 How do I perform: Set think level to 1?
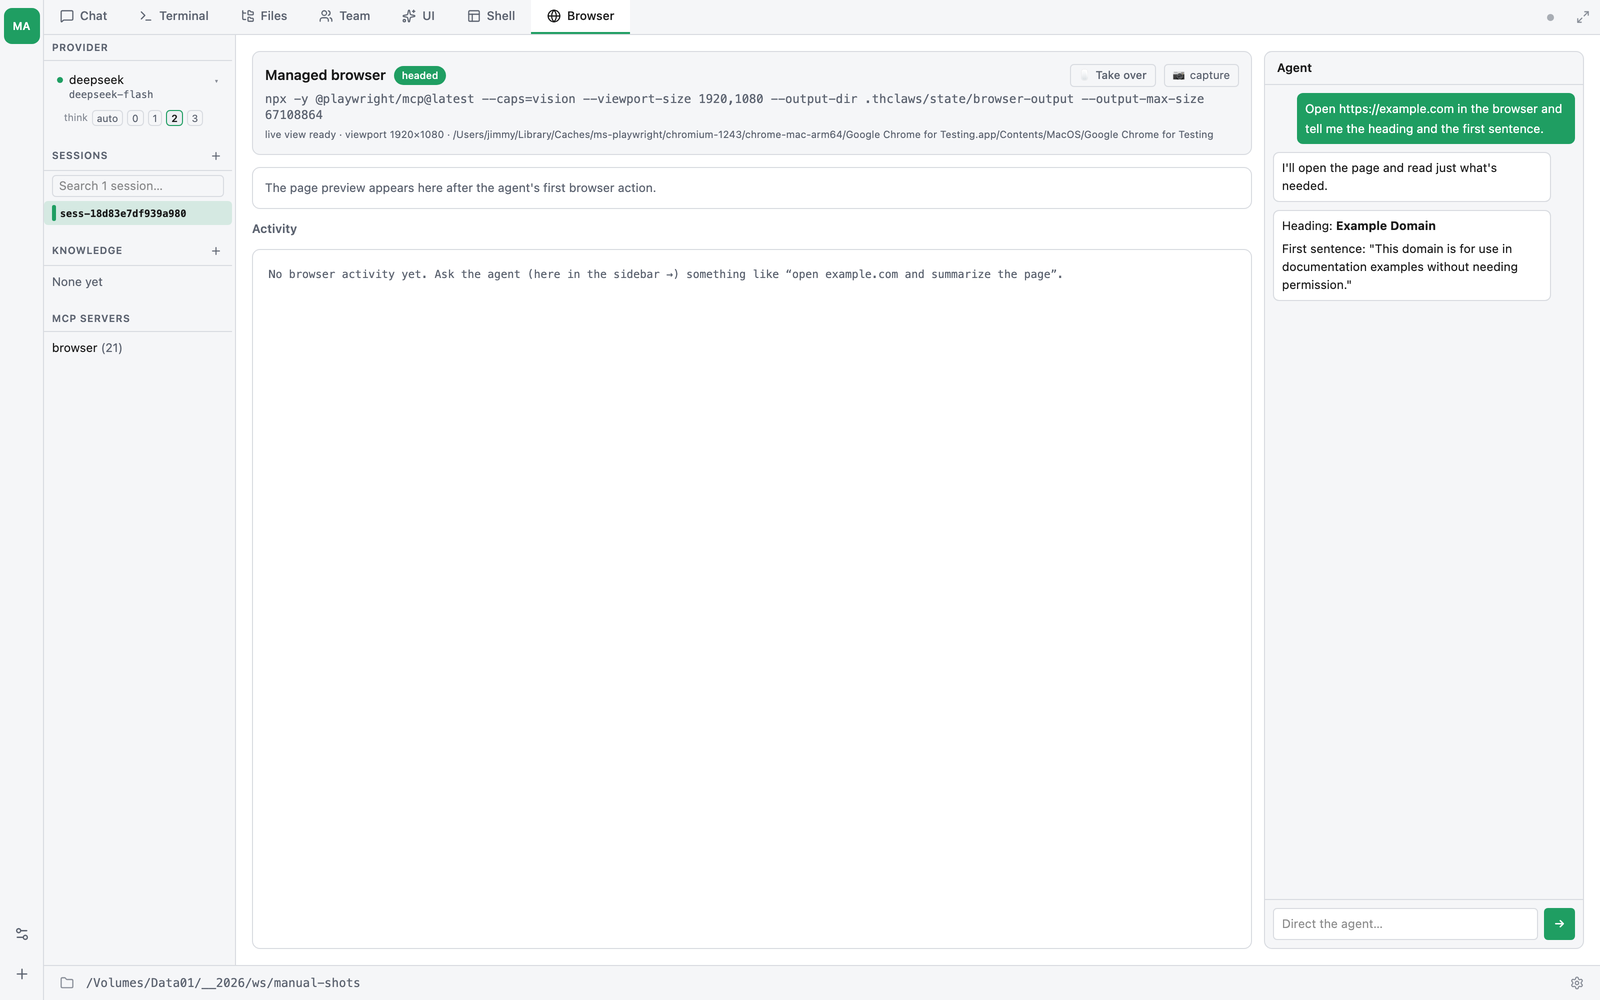(x=155, y=118)
